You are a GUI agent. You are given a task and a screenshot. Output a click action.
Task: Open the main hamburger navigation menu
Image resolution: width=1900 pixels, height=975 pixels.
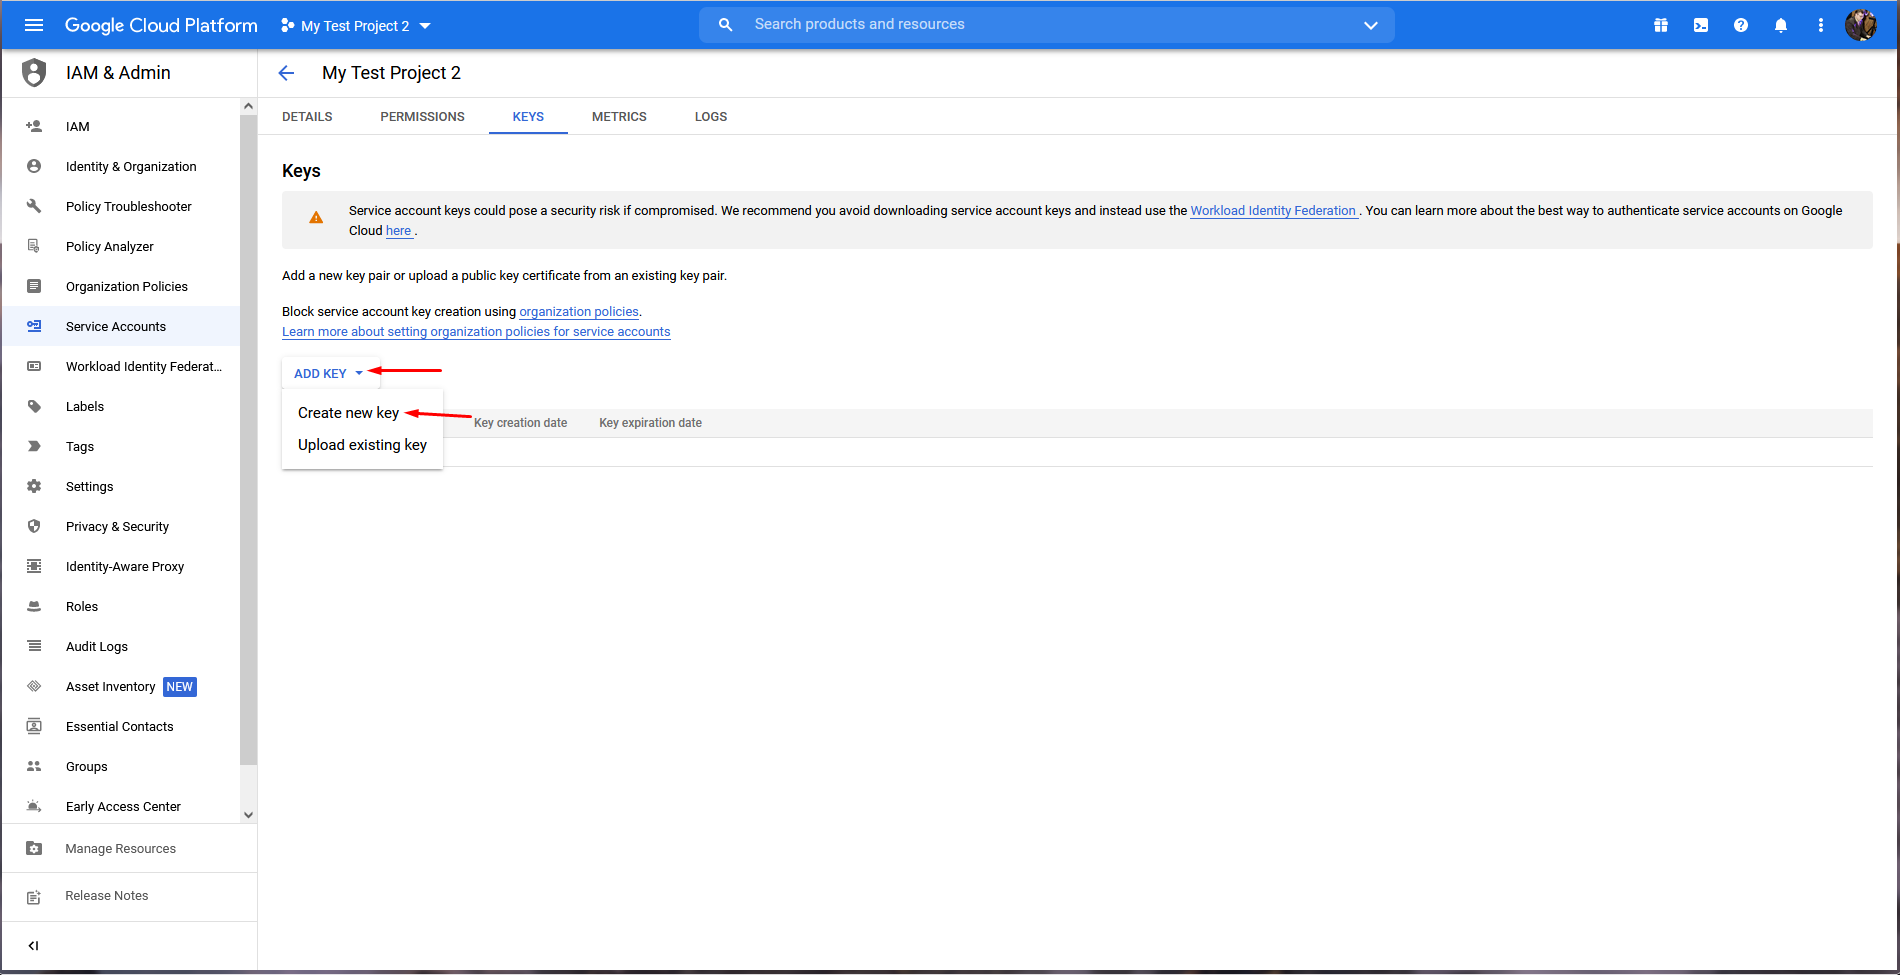34,25
